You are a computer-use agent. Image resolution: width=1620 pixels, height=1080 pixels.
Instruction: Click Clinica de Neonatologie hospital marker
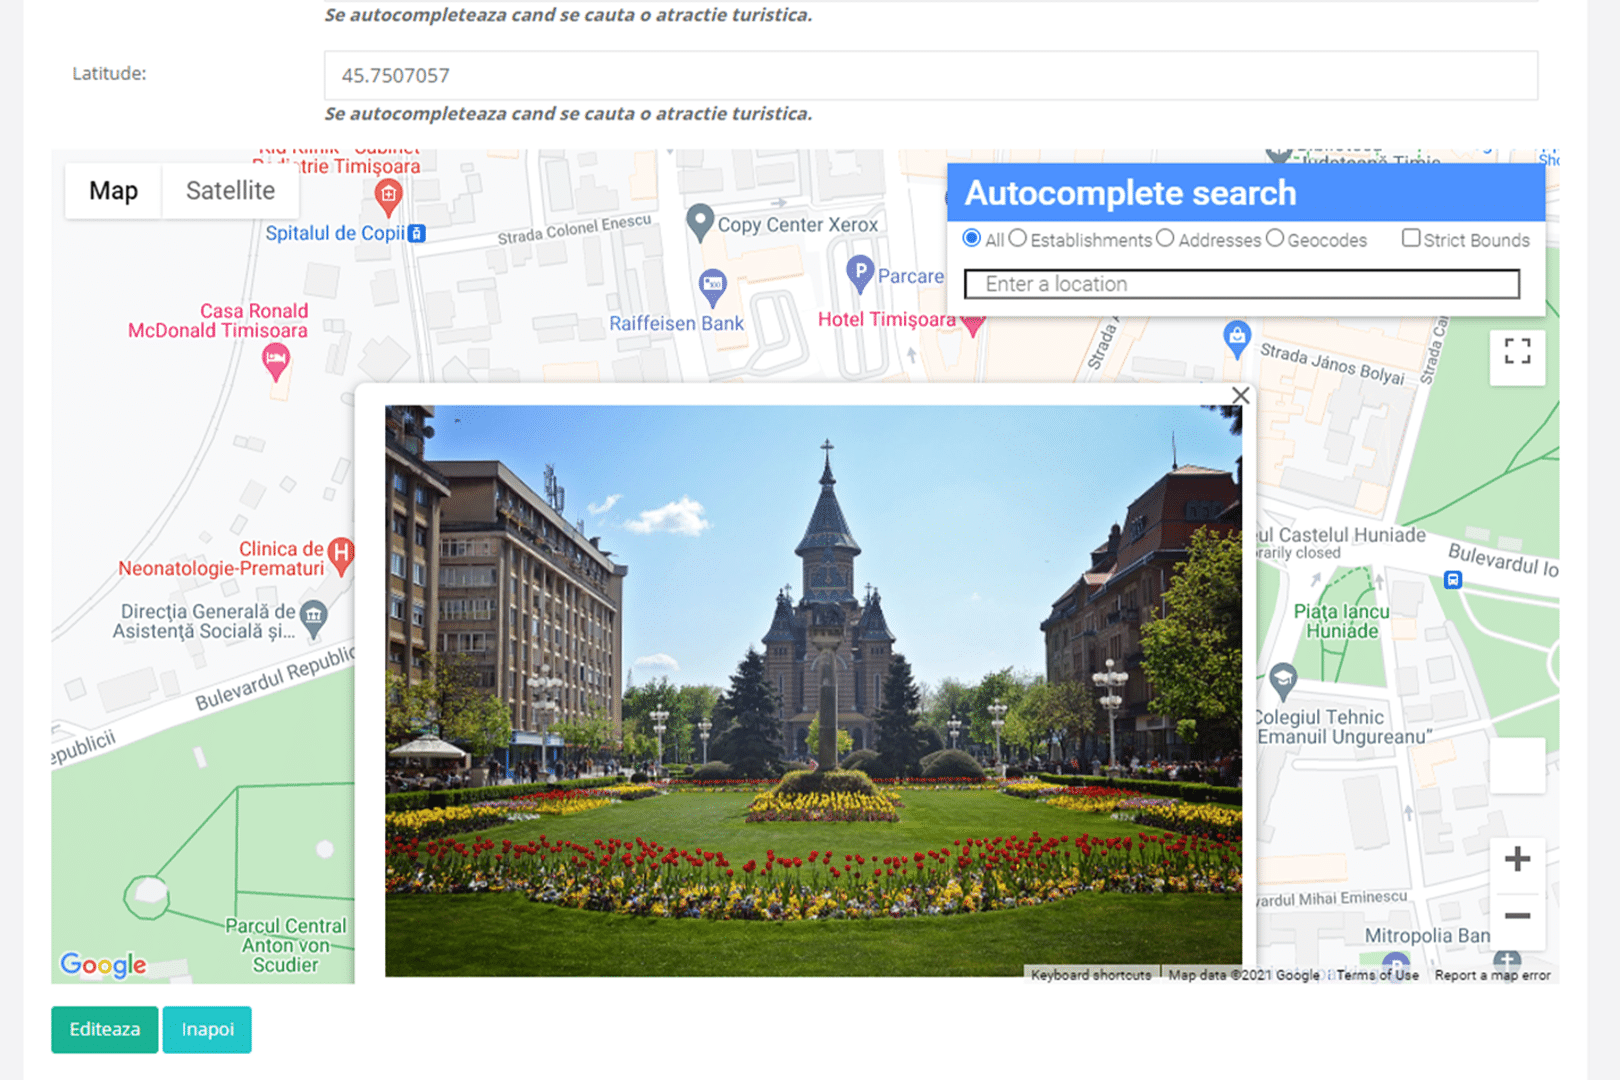pyautogui.click(x=341, y=554)
